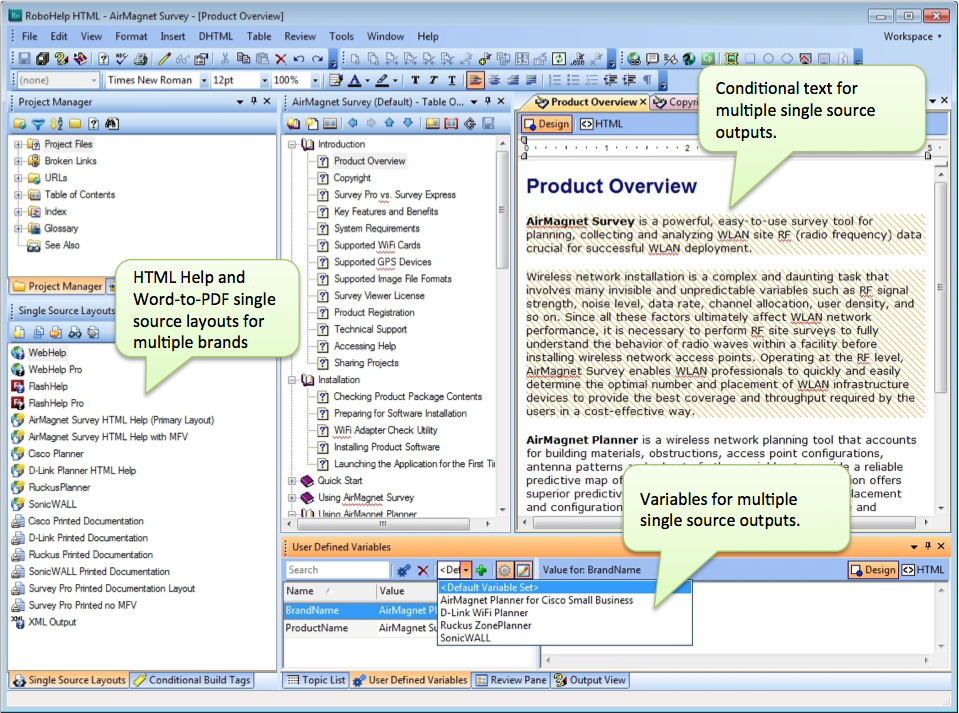Toggle numbered list button
The height and width of the screenshot is (713, 959).
[x=555, y=80]
